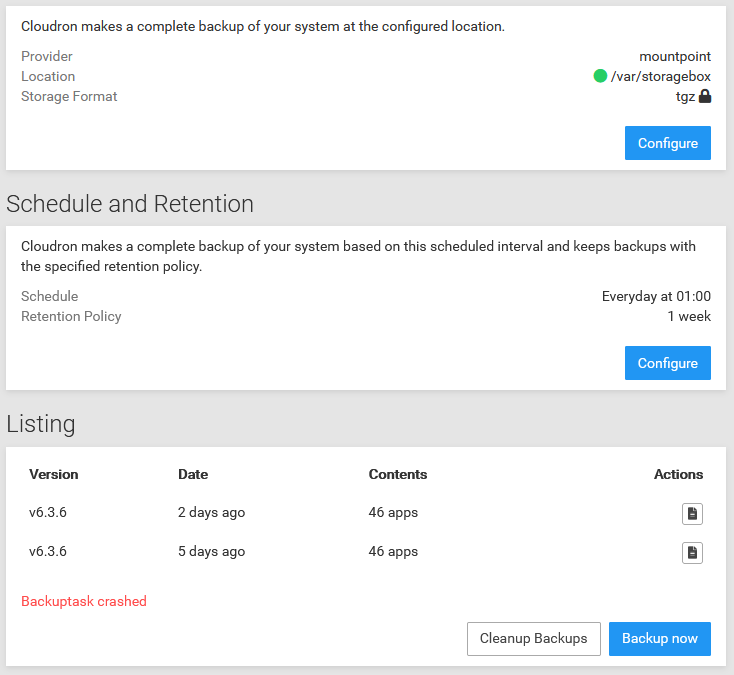The image size is (734, 675).
Task: Click the Date column header
Action: 193,474
